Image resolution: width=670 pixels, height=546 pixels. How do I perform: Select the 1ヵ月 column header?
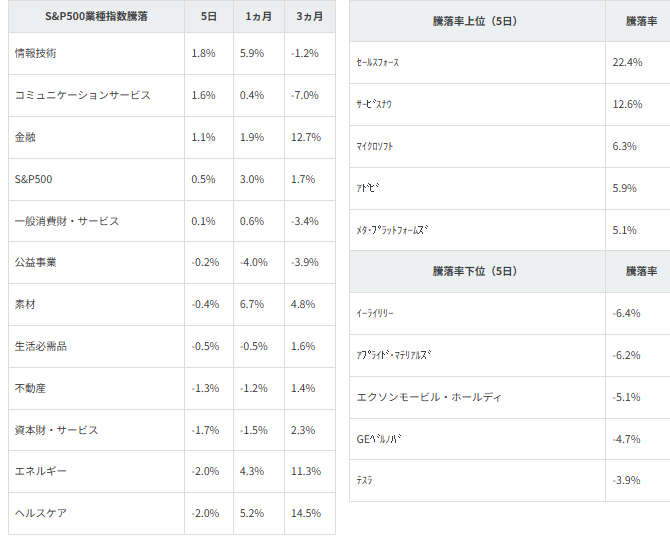coord(259,17)
